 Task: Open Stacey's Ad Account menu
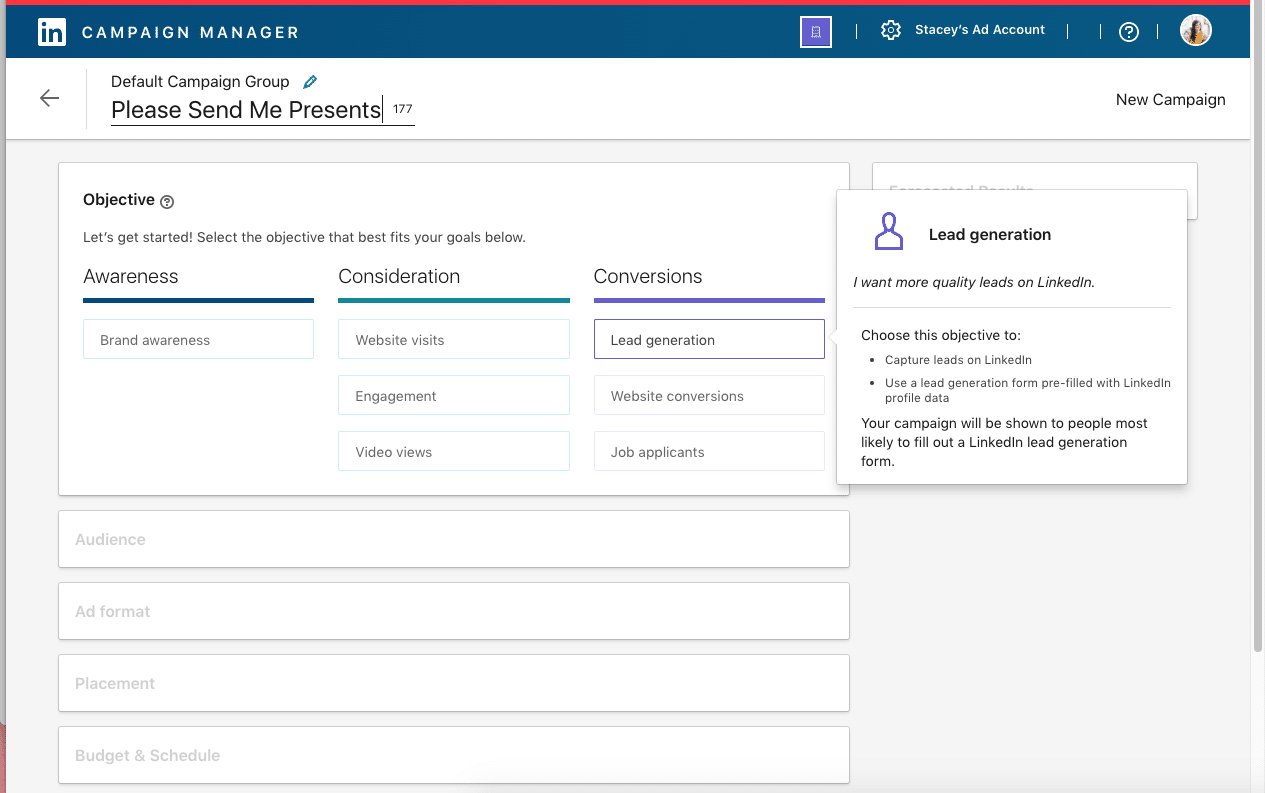coord(979,31)
